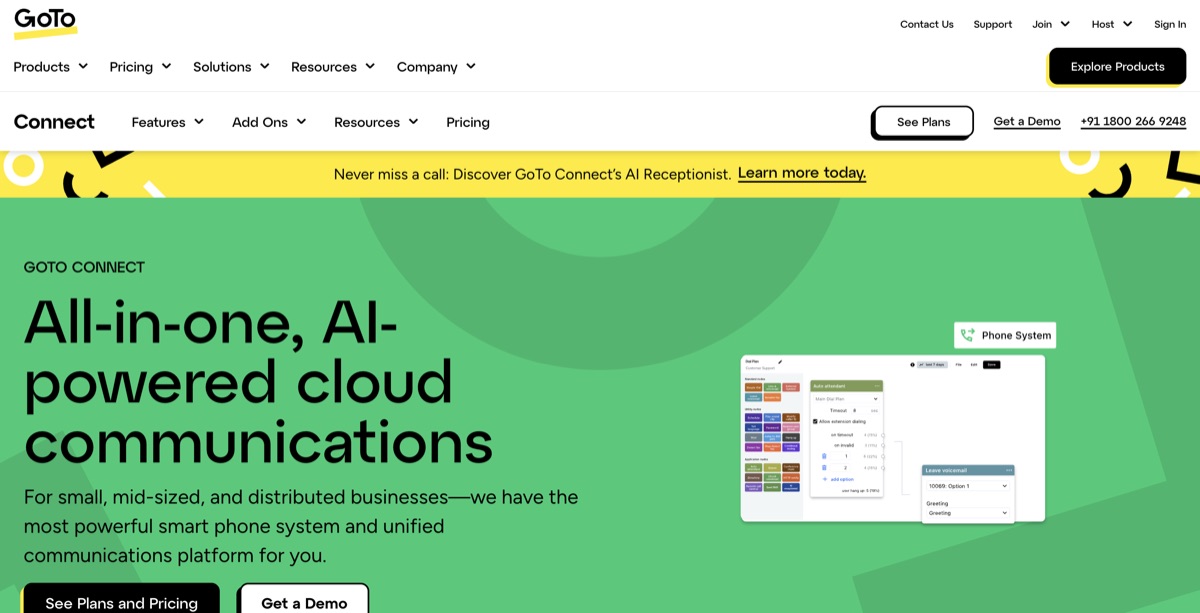Click Get a Demo link beside See Plans
Screen dimensions: 1200x613
[x=1027, y=122]
